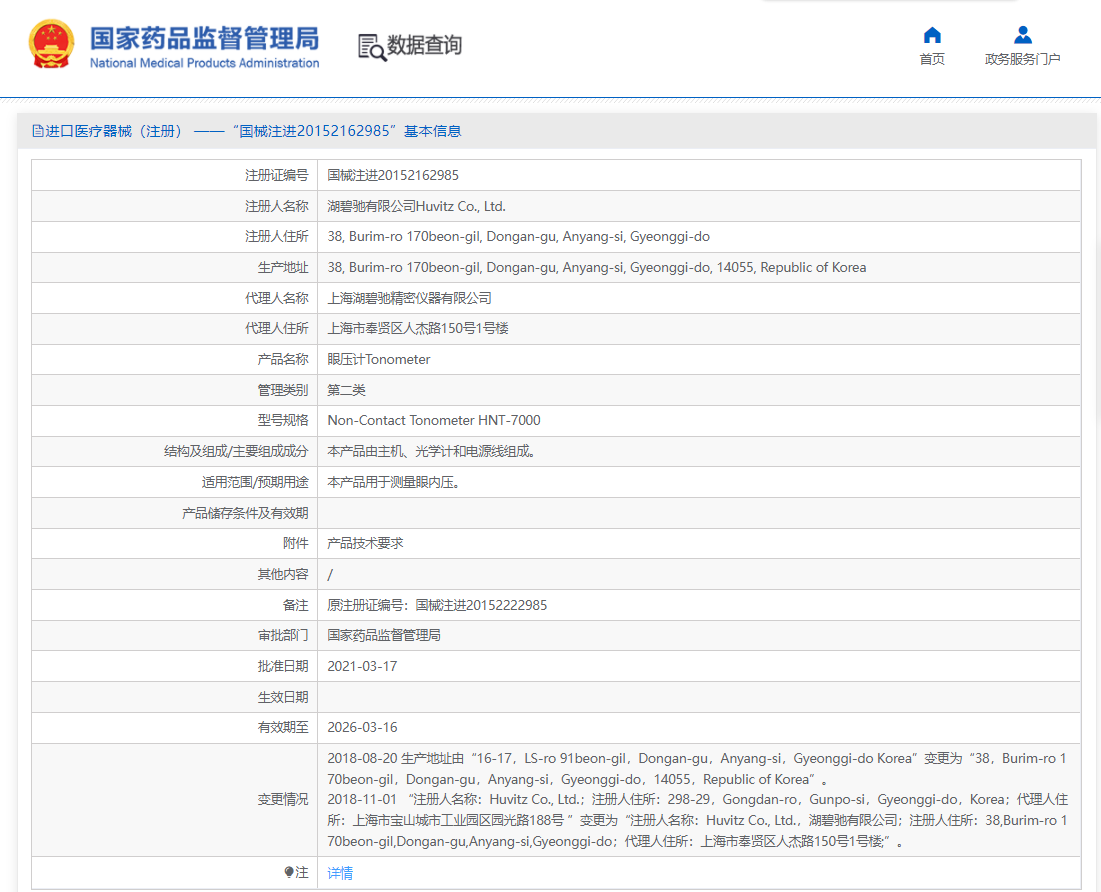Click the 管理类别 row label
The width and height of the screenshot is (1101, 892).
click(x=283, y=391)
